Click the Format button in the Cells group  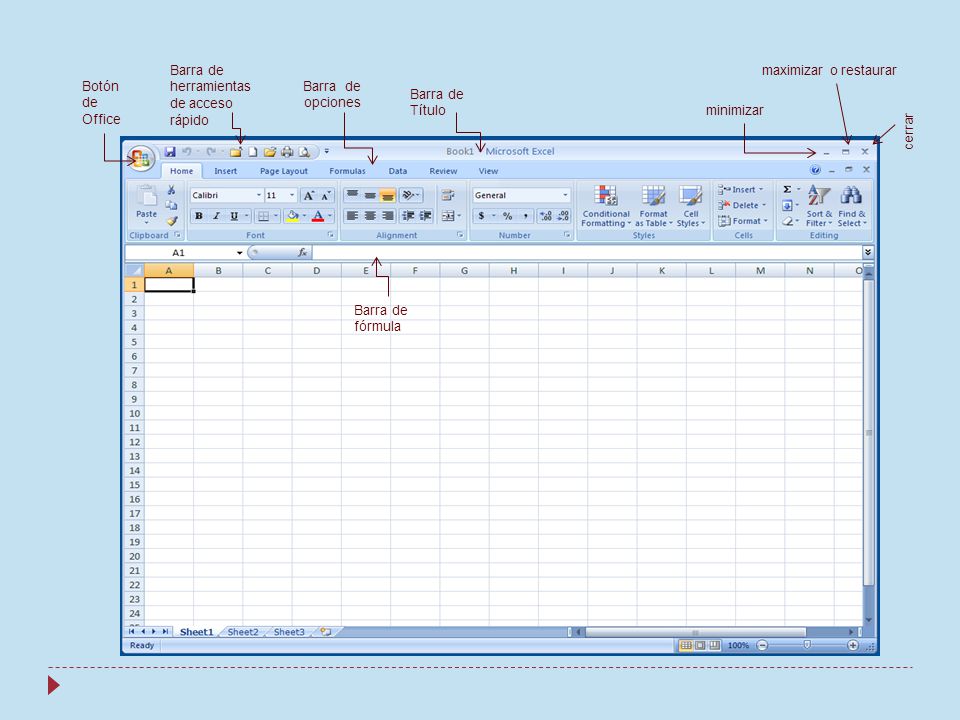point(743,221)
